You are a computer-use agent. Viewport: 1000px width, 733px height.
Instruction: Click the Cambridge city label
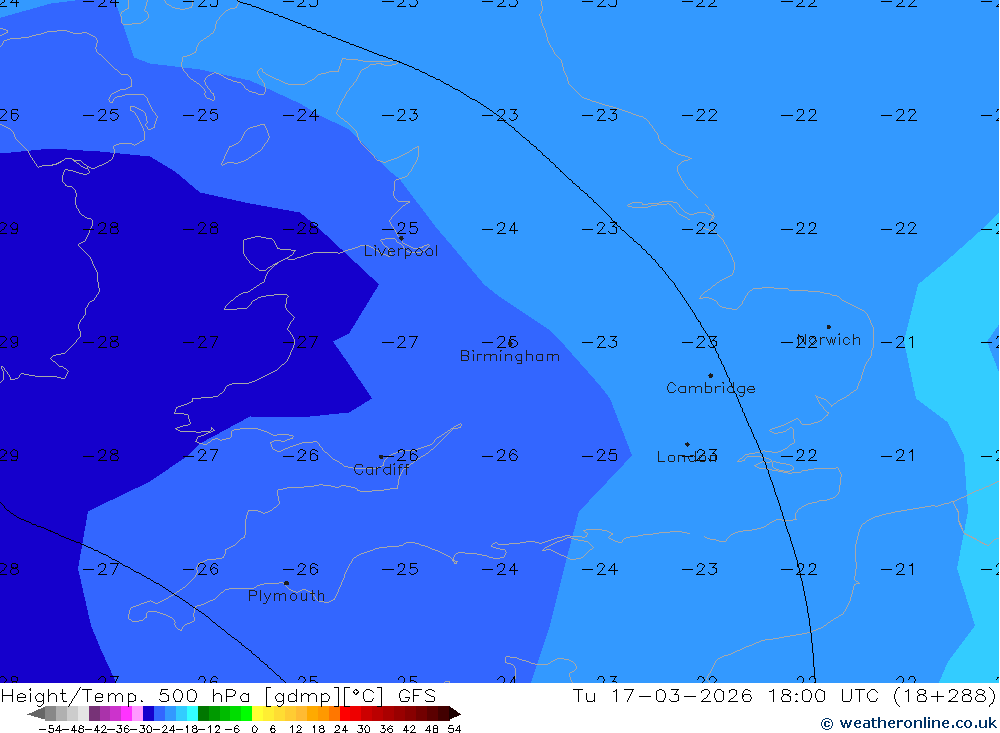click(710, 388)
